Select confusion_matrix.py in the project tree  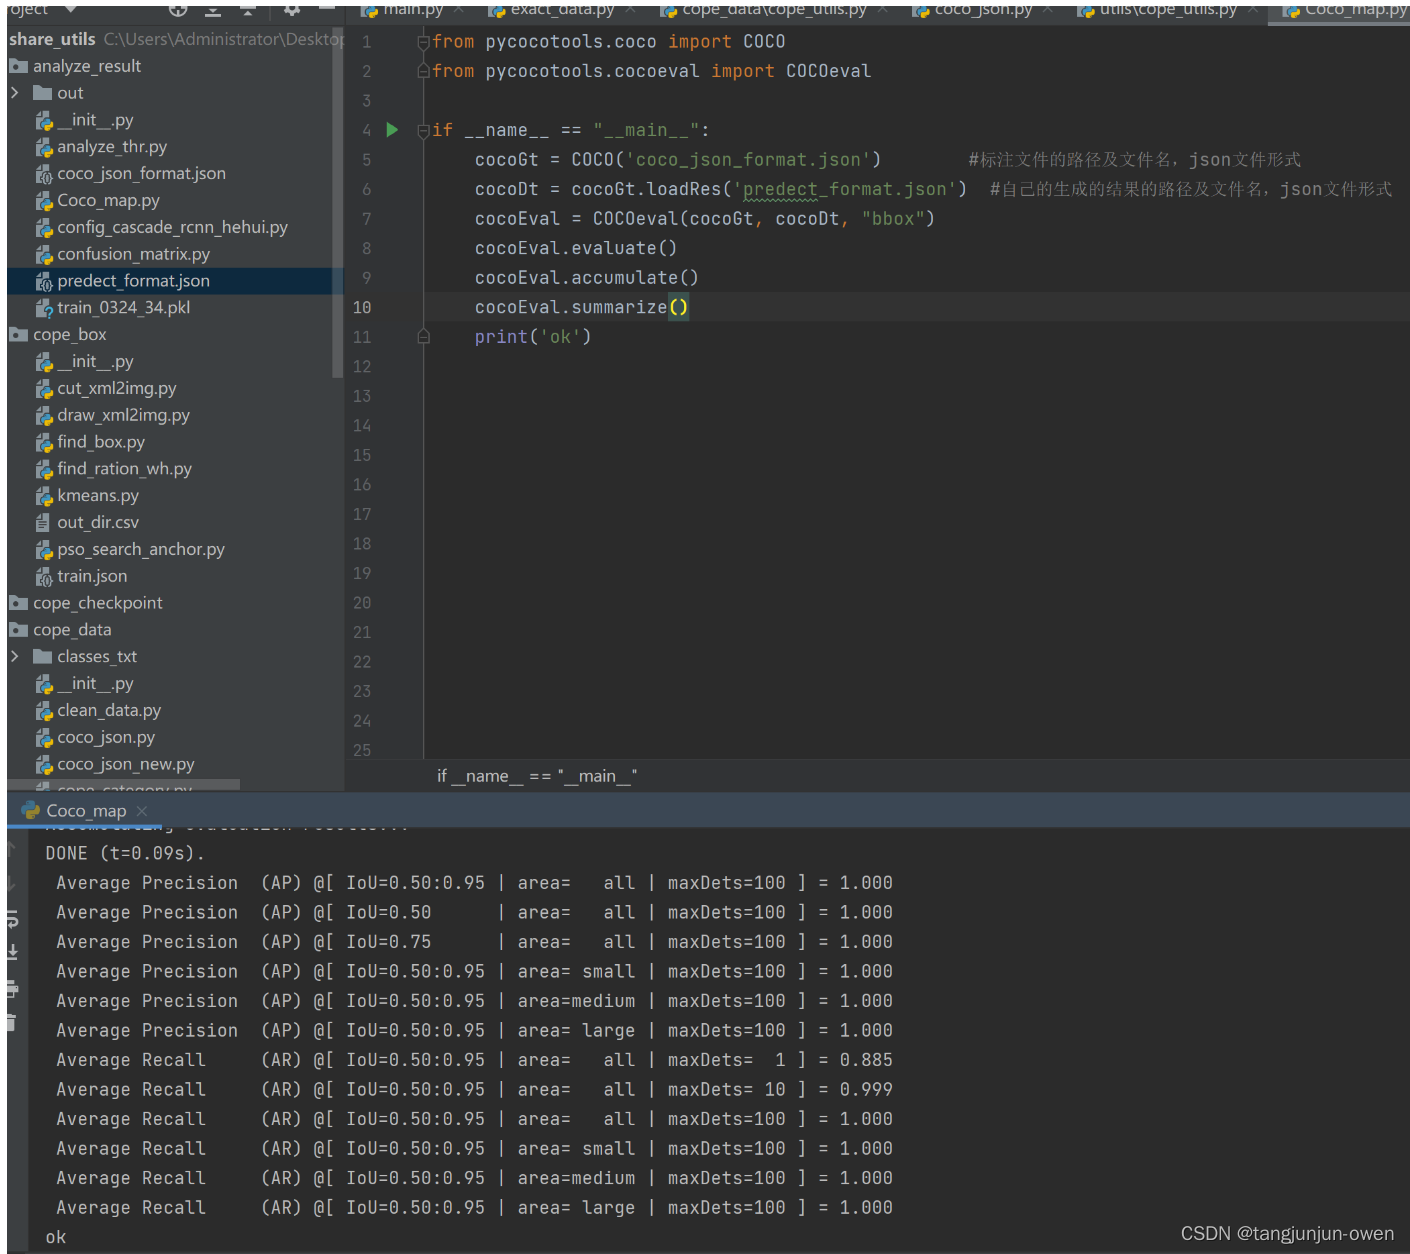pos(133,254)
